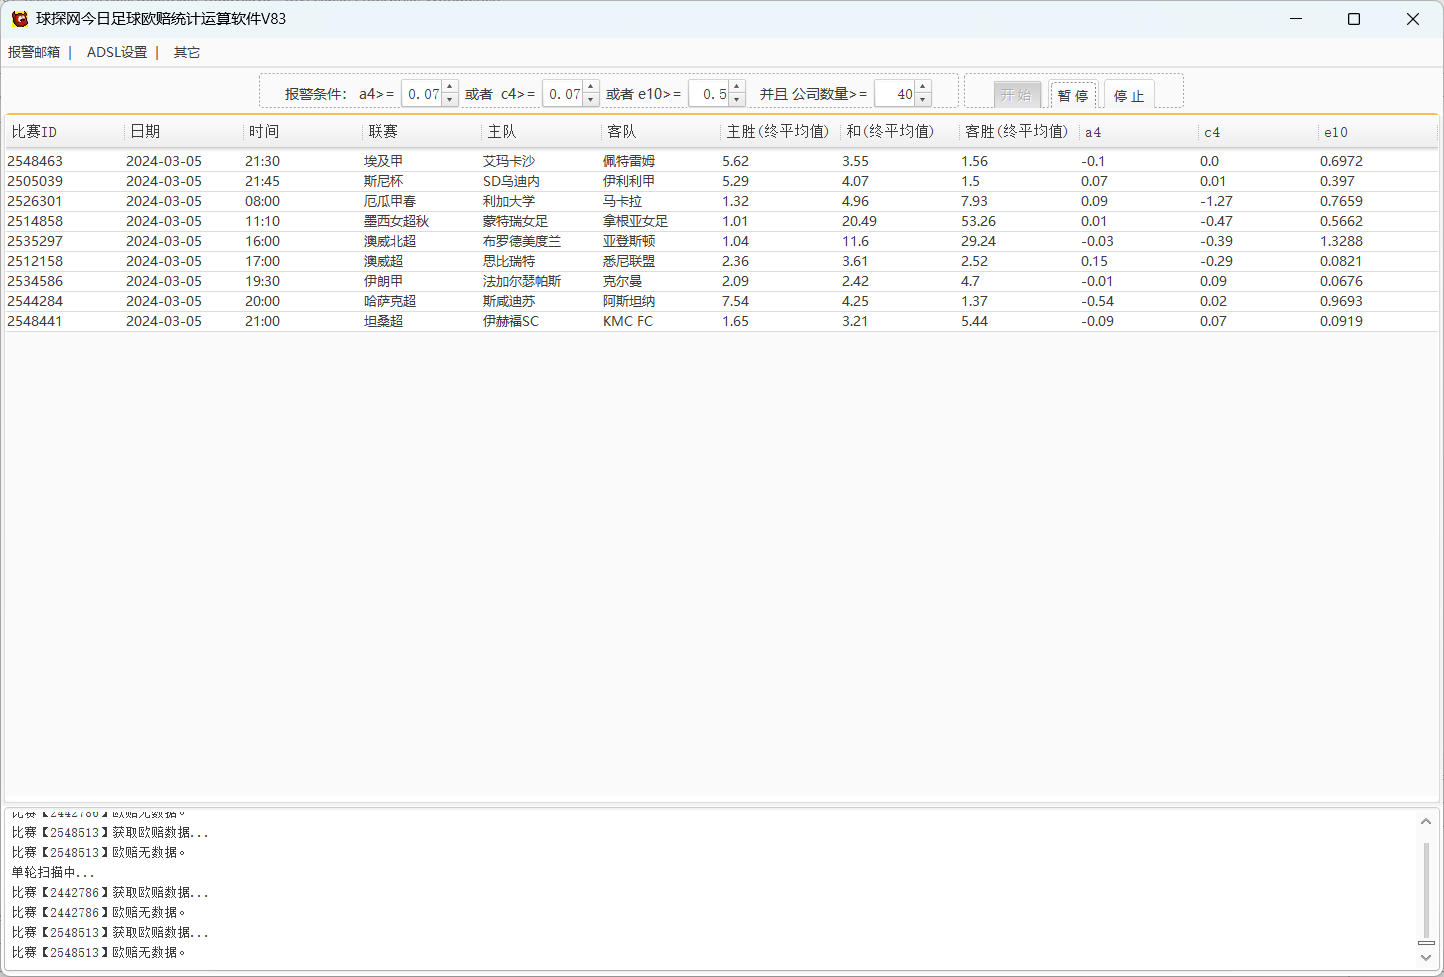Click e10 value 1.3288
1444x977 pixels.
[1341, 241]
